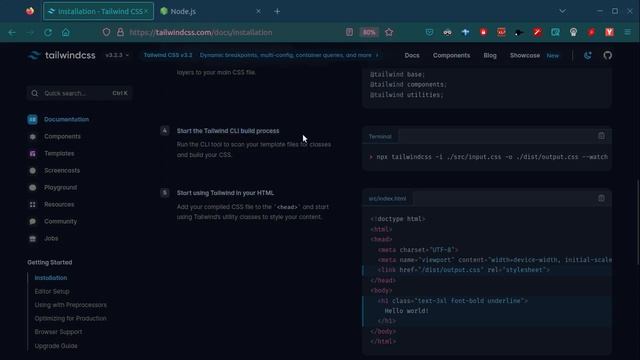Screen dimensions: 640x360
Task: Click the src/index.html file tab label
Action: [x=387, y=198]
